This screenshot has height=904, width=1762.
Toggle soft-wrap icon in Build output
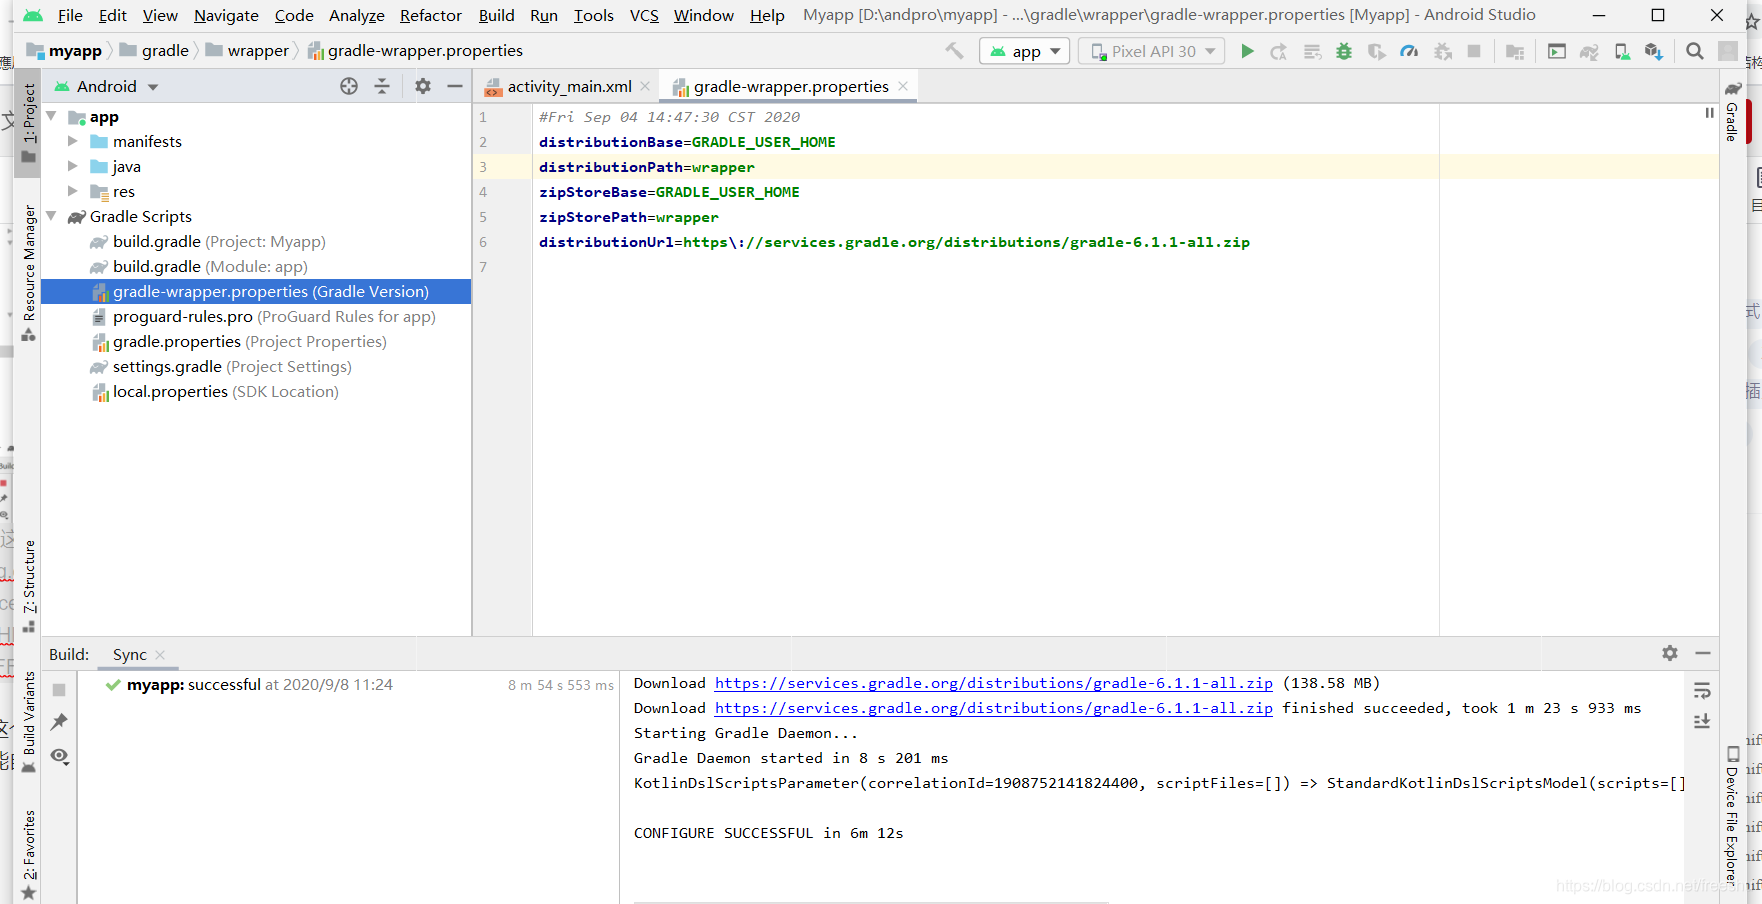1702,691
